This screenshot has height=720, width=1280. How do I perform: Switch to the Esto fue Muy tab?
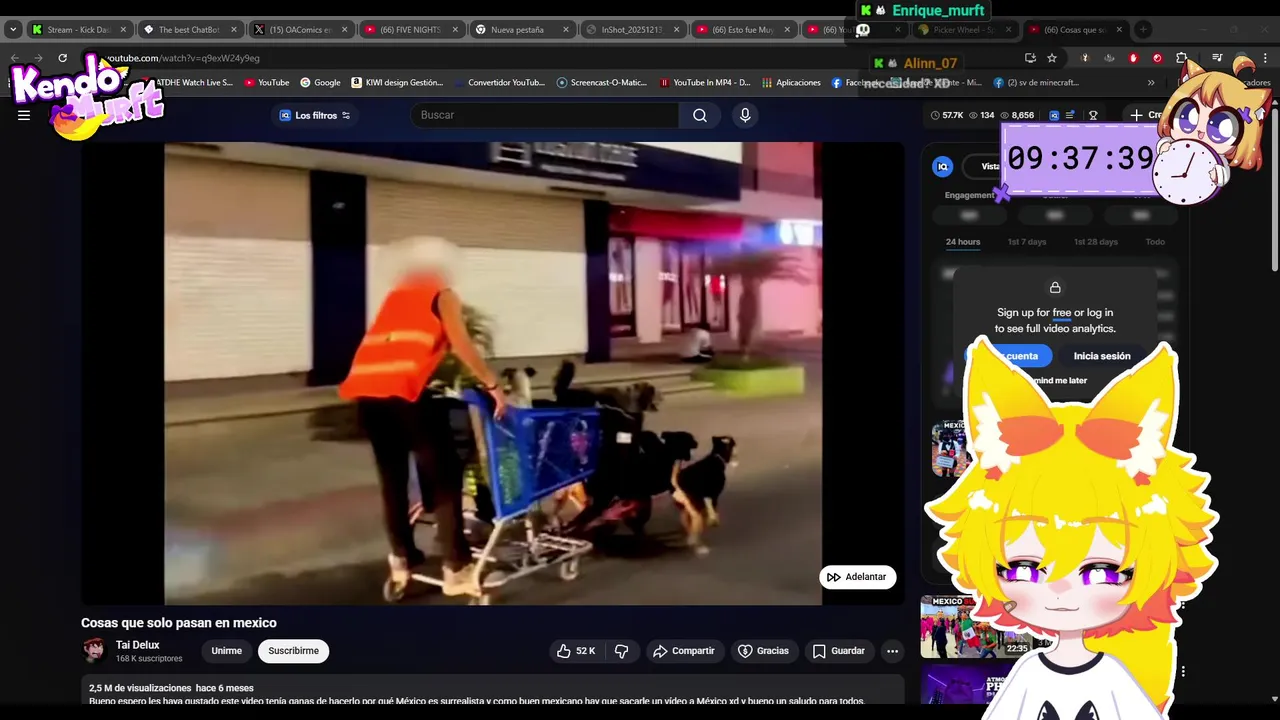coord(745,30)
